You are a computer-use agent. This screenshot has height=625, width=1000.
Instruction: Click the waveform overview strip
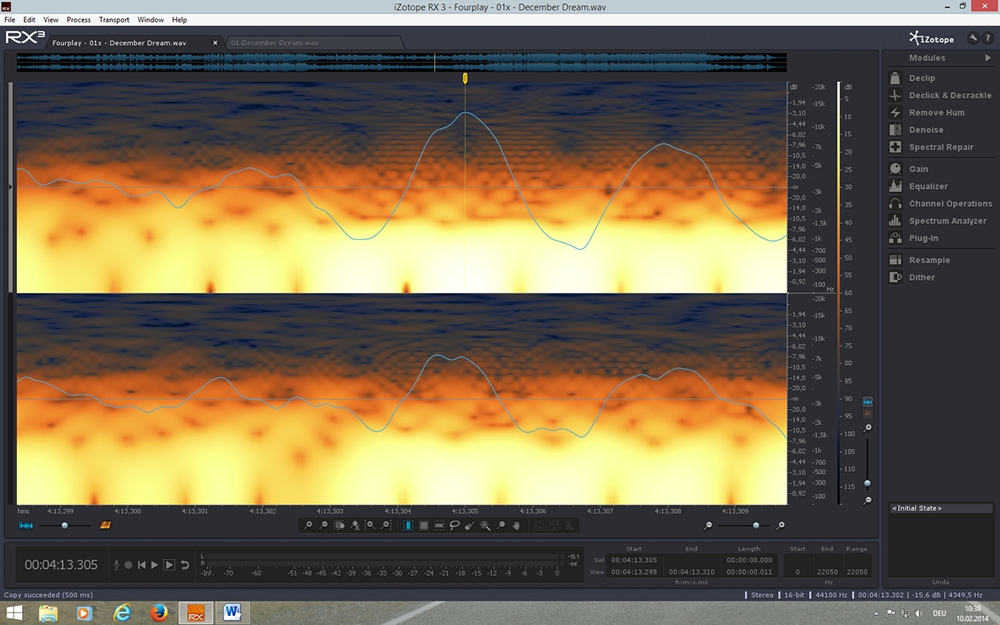[401, 62]
